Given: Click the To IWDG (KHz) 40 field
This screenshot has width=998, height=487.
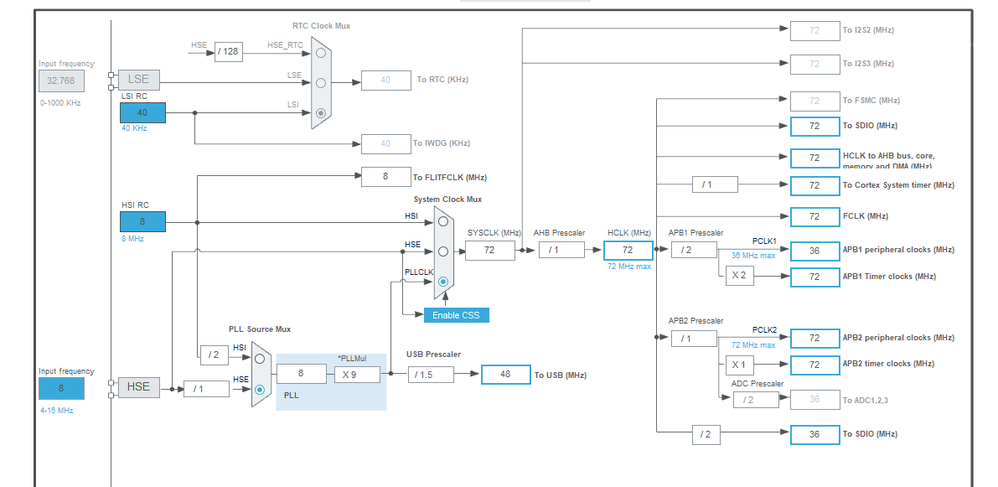Looking at the screenshot, I should click(x=386, y=144).
